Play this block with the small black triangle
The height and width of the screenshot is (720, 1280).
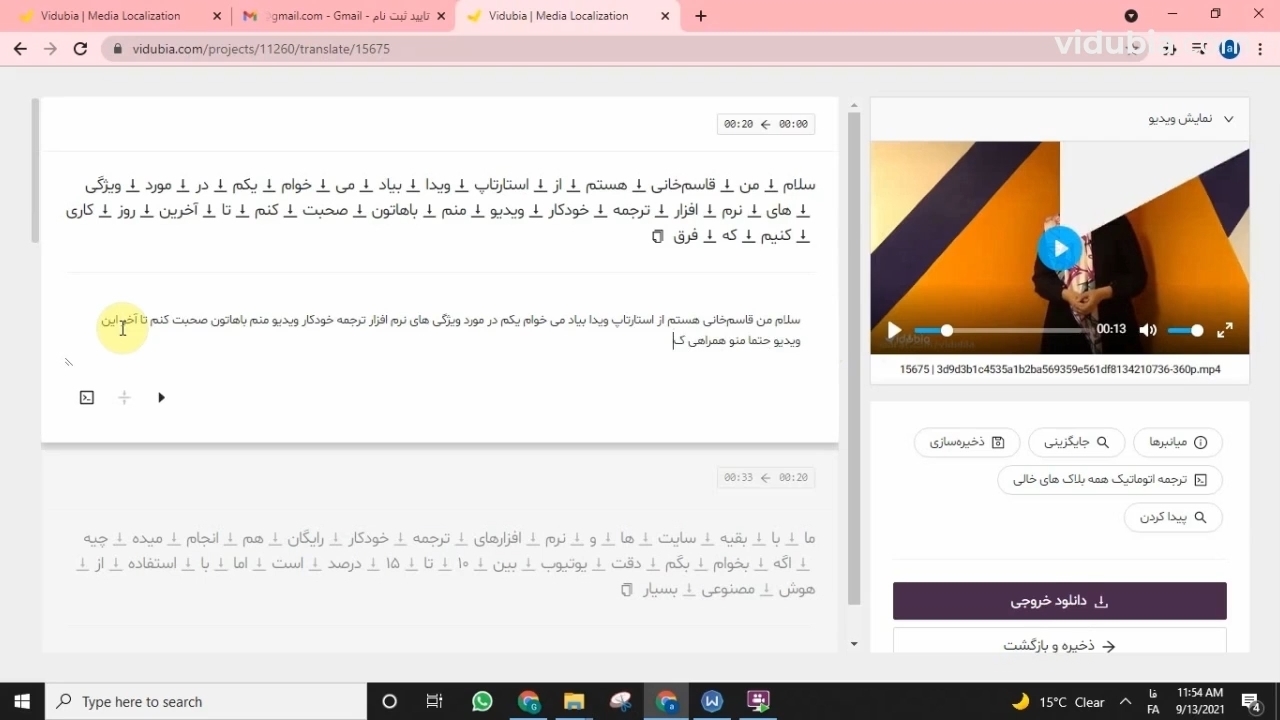[161, 398]
